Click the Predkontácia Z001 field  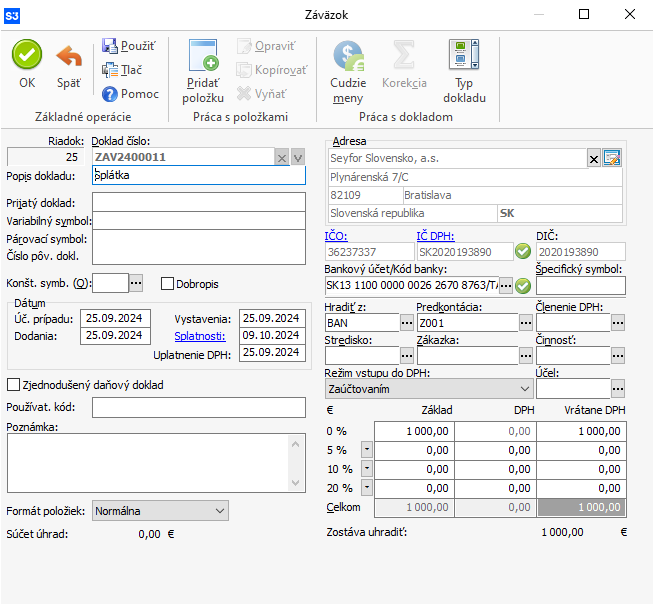click(467, 323)
